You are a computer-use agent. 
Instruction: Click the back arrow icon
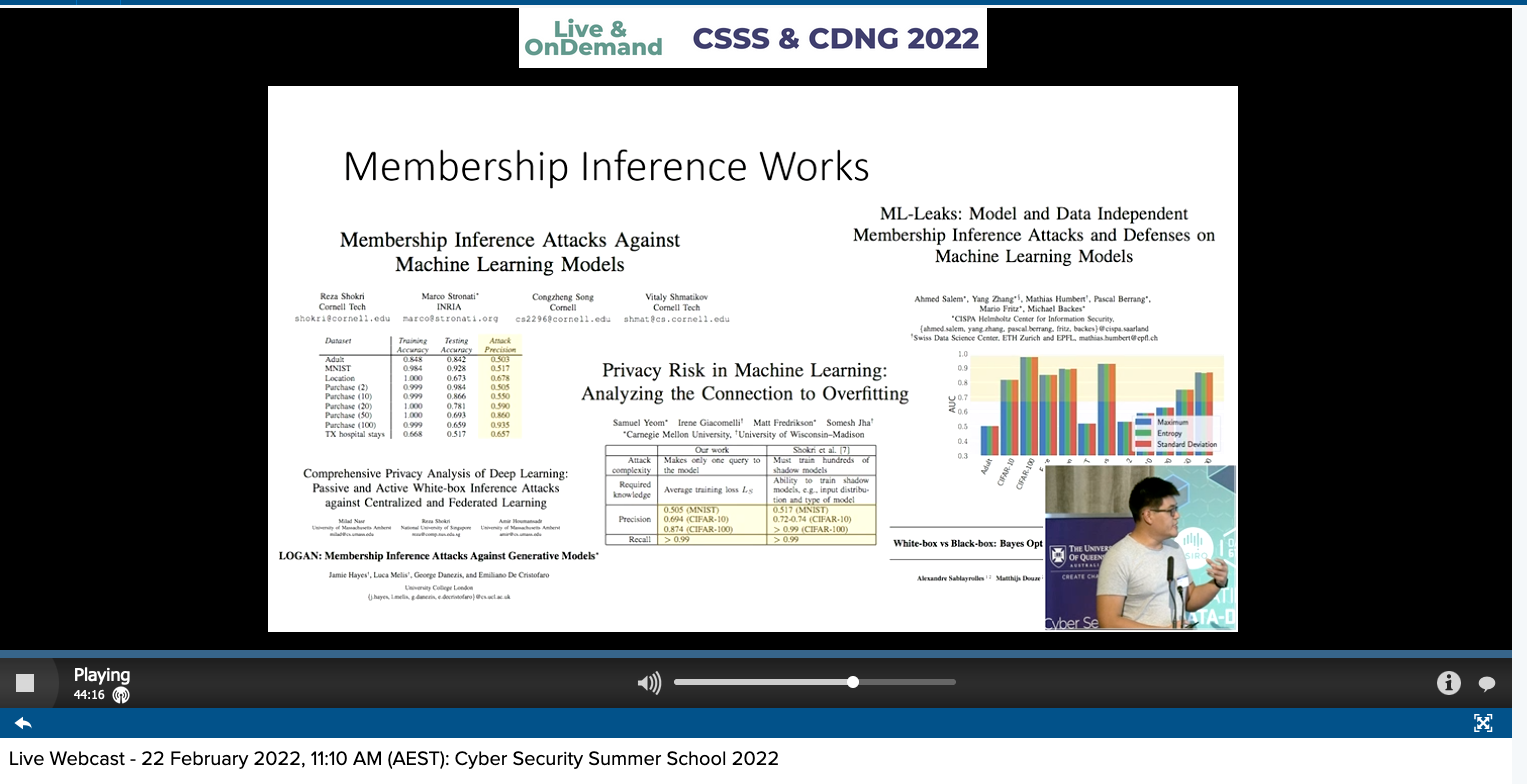point(23,723)
